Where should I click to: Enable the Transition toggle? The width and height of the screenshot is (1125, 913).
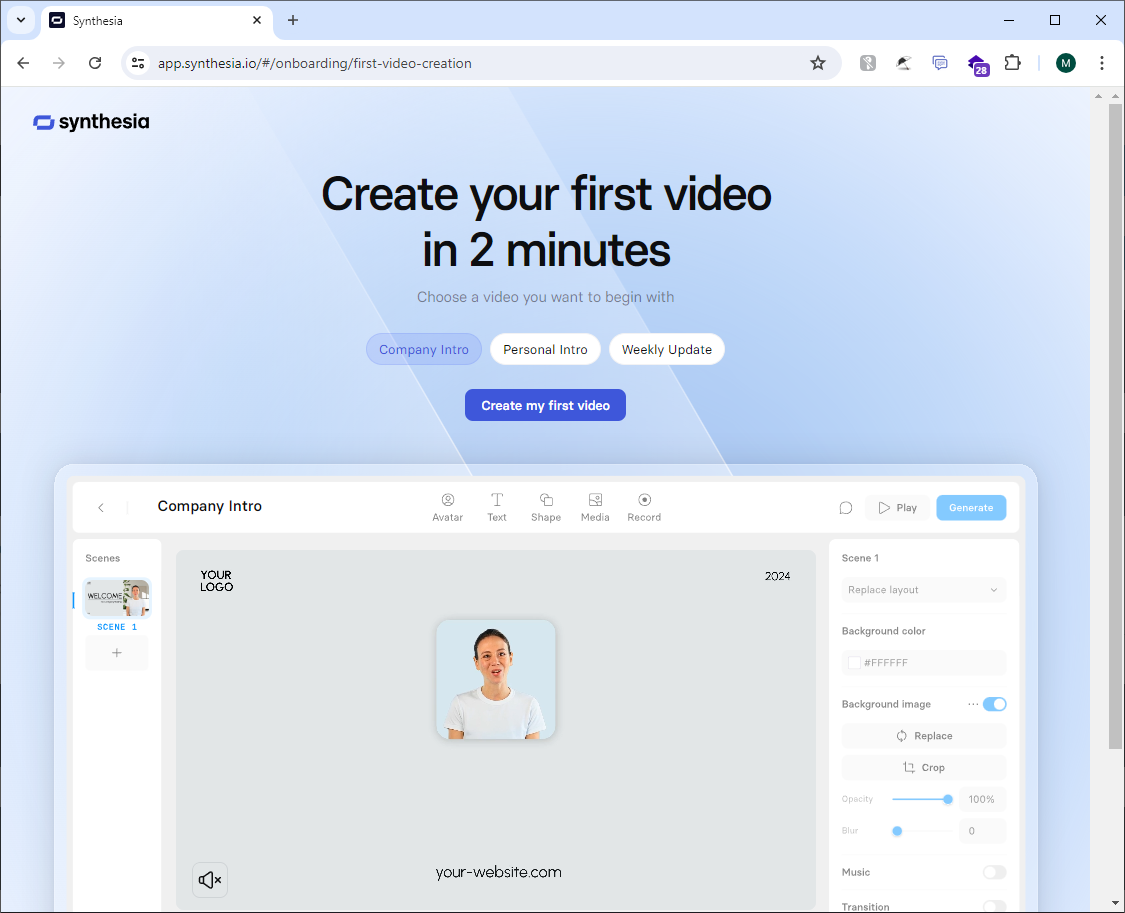click(x=994, y=907)
